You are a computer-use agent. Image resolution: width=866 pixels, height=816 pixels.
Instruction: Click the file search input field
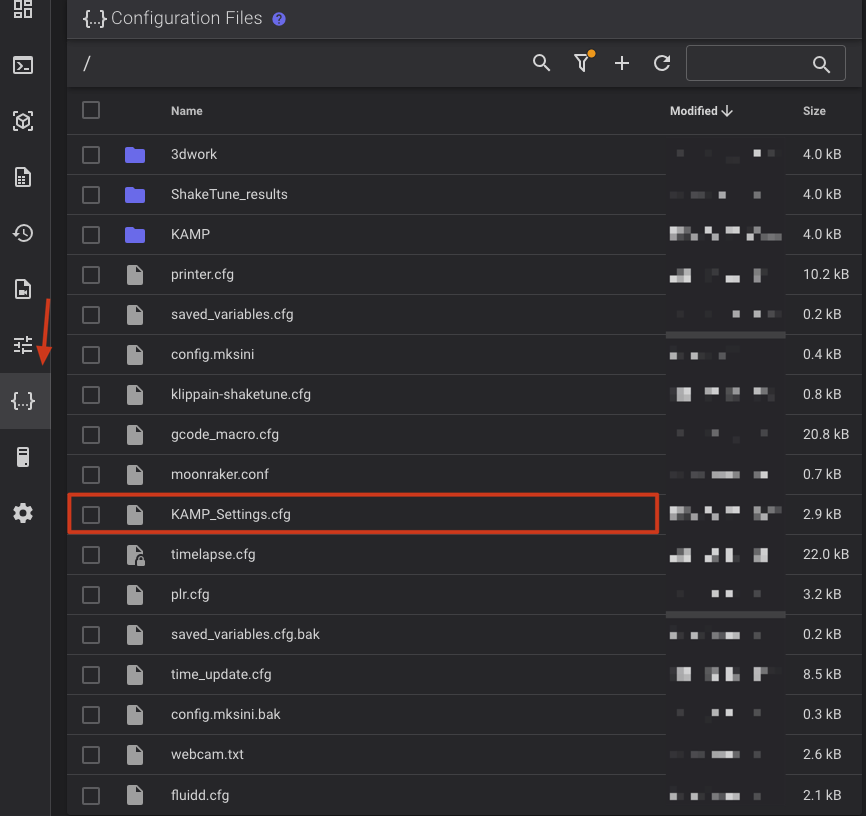coord(750,64)
